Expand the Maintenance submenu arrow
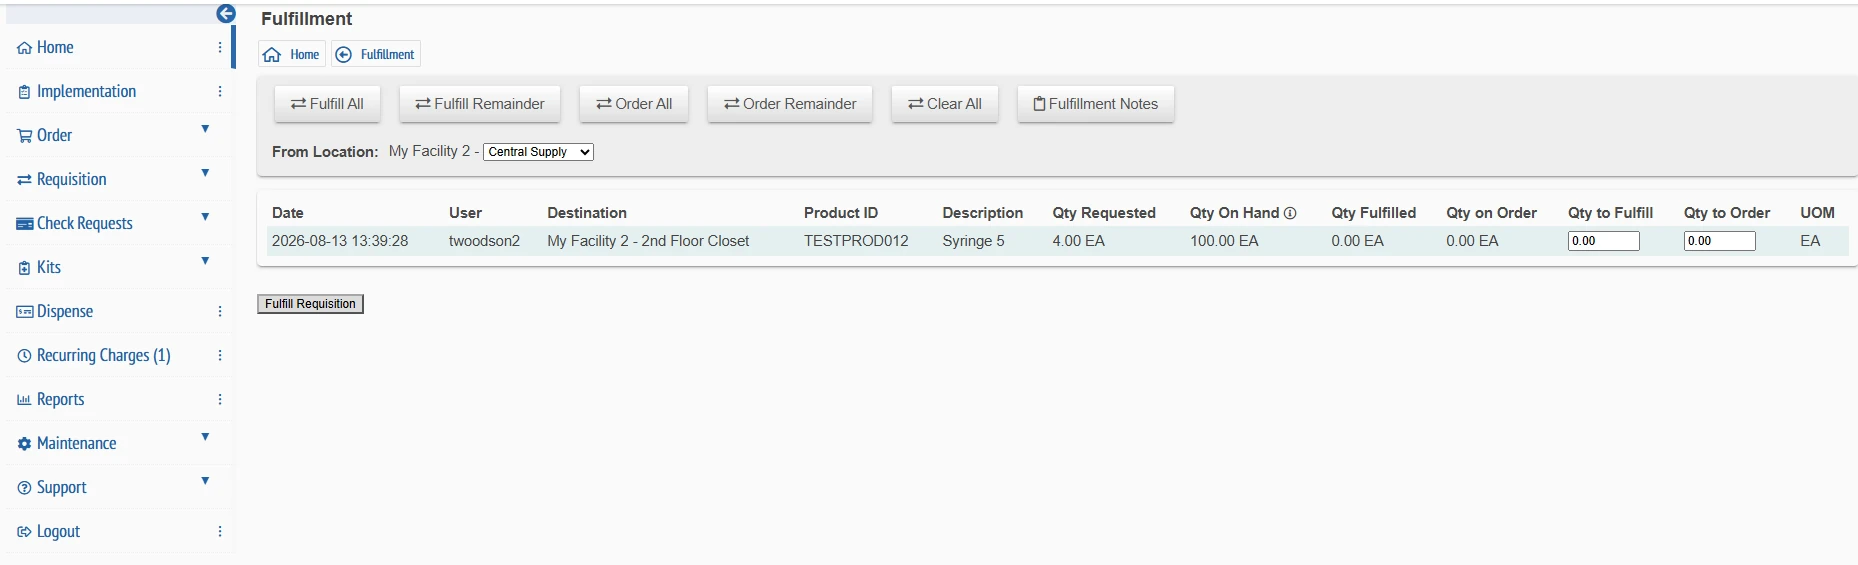1858x565 pixels. 205,437
